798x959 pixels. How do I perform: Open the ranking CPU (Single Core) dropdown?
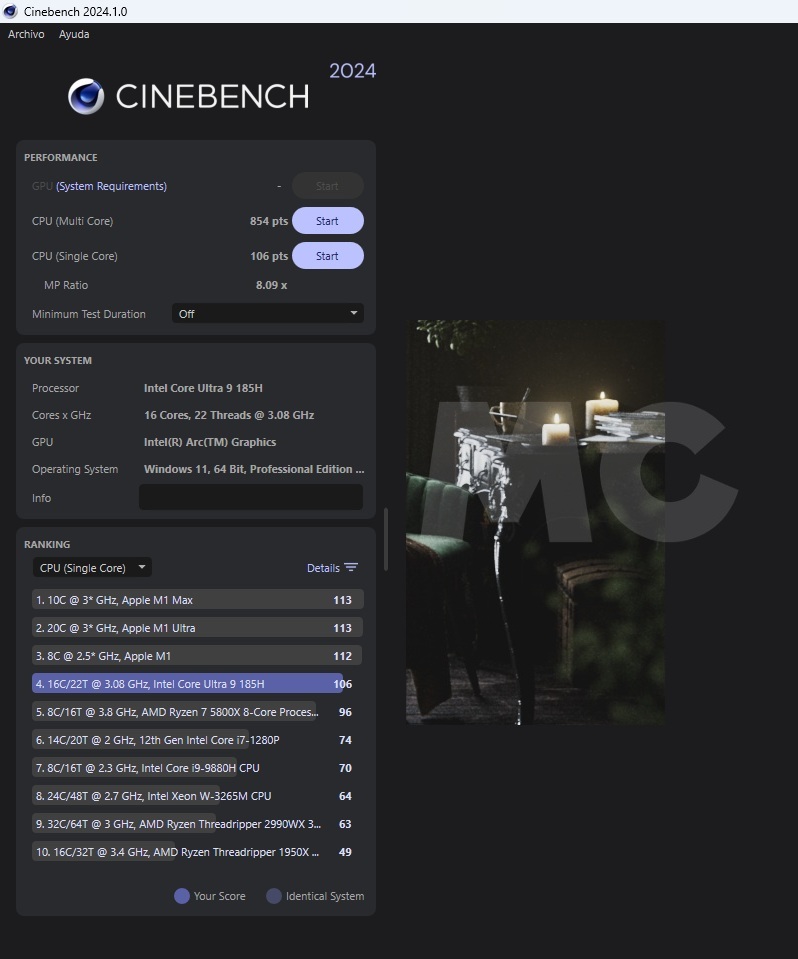click(92, 568)
